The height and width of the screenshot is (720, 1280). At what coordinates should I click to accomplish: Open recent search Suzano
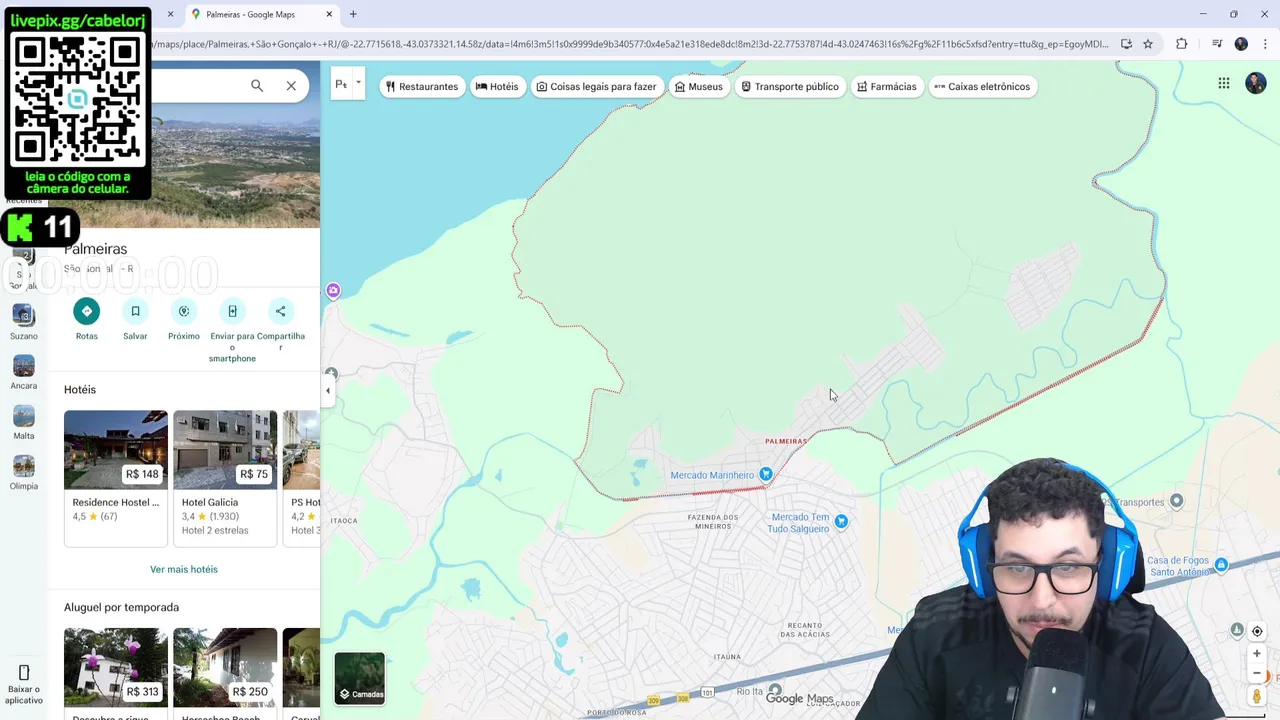click(24, 323)
